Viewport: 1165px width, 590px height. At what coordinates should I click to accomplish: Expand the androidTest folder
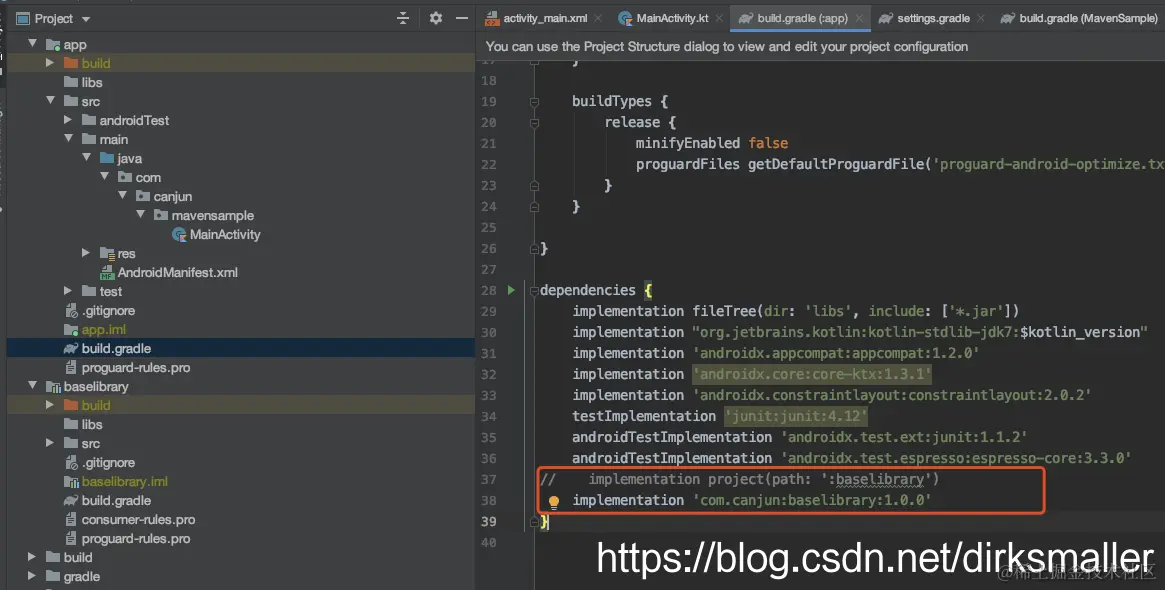[68, 120]
